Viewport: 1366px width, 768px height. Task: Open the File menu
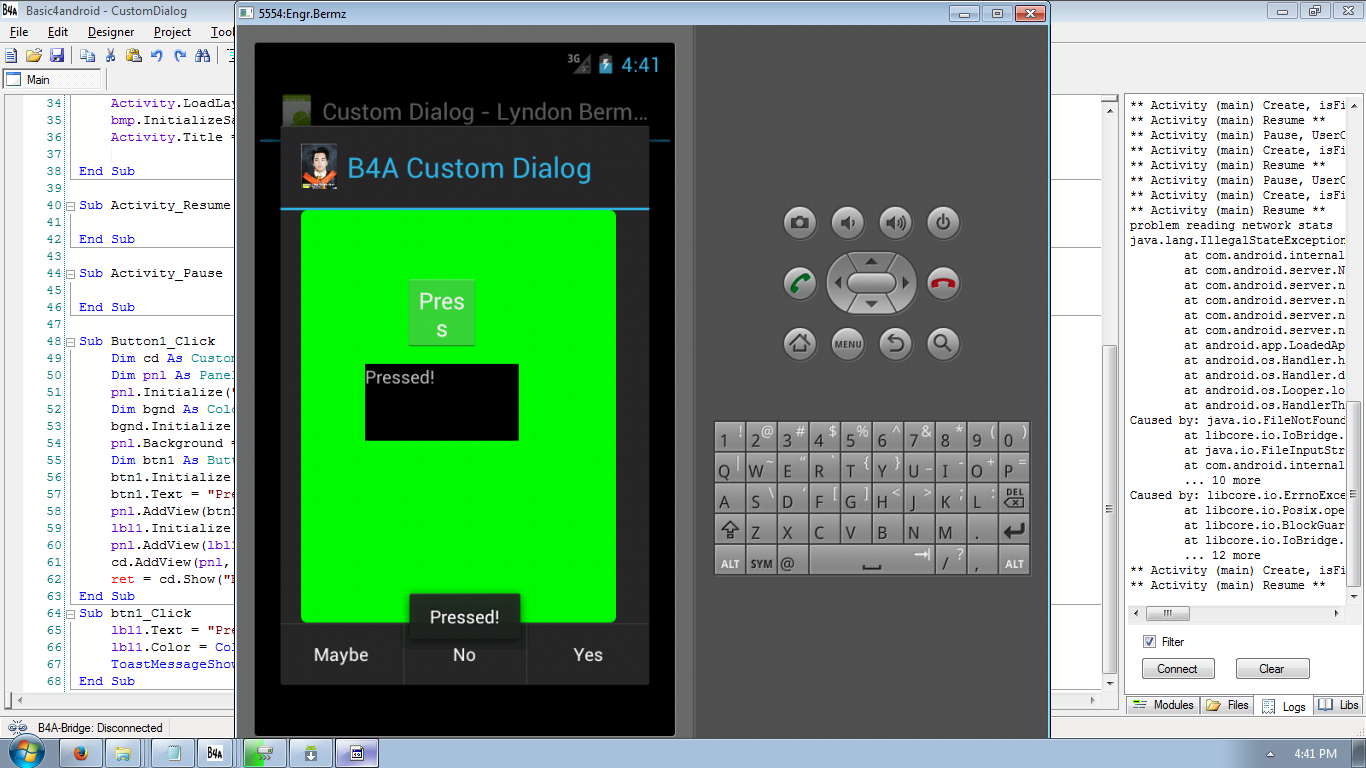(19, 32)
